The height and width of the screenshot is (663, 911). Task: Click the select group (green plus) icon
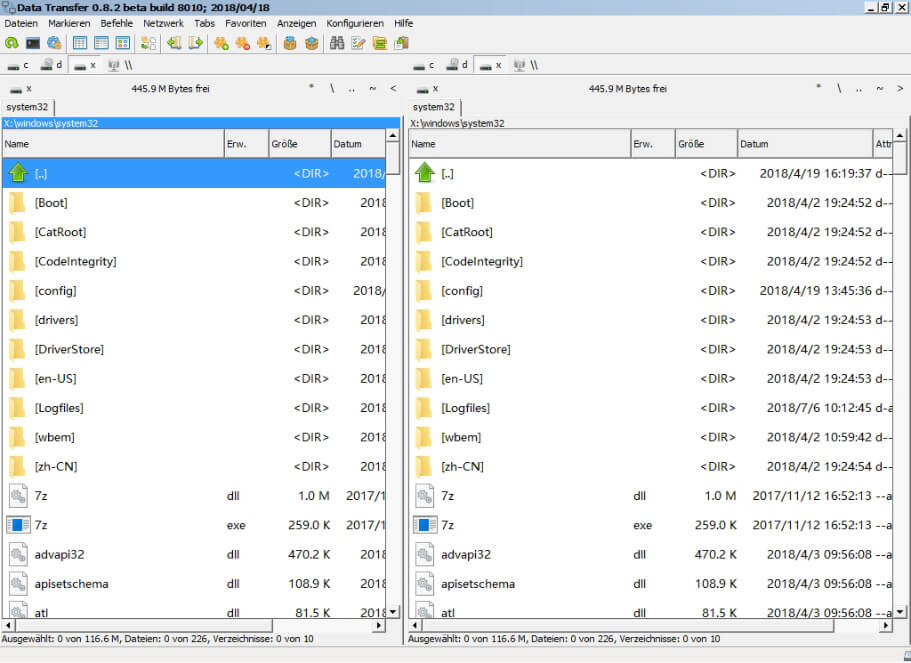(x=221, y=43)
